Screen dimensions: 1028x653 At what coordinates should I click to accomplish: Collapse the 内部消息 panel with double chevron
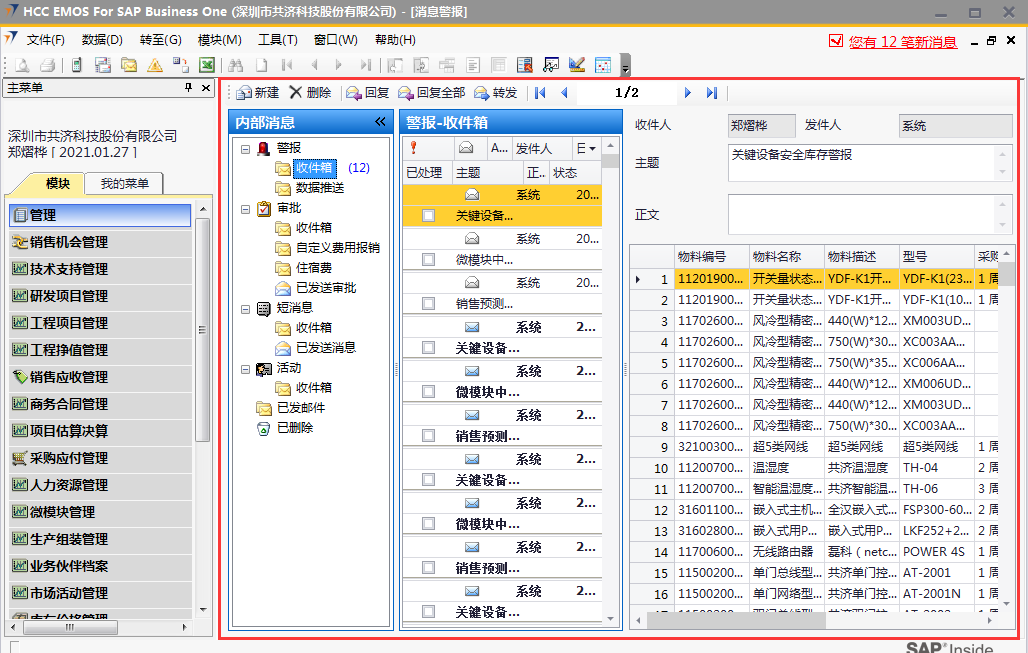pyautogui.click(x=380, y=122)
